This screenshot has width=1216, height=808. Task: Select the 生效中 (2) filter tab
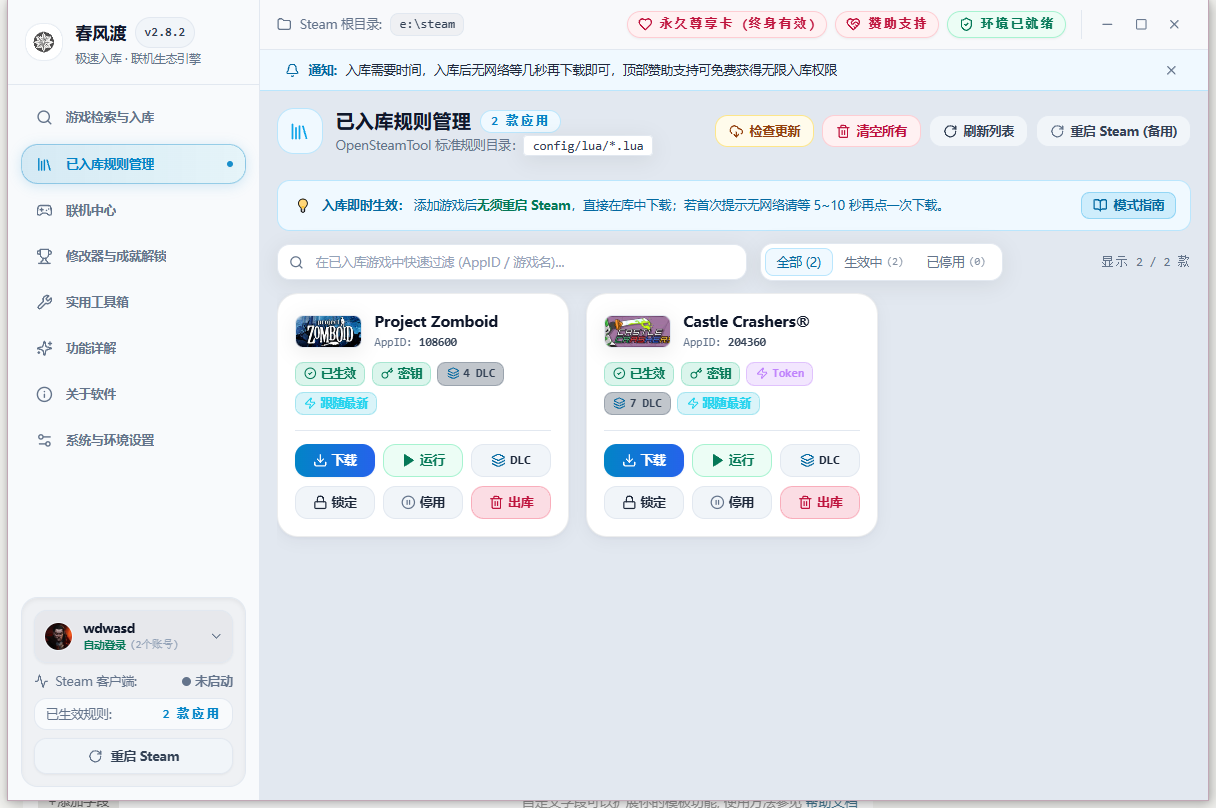tap(873, 262)
